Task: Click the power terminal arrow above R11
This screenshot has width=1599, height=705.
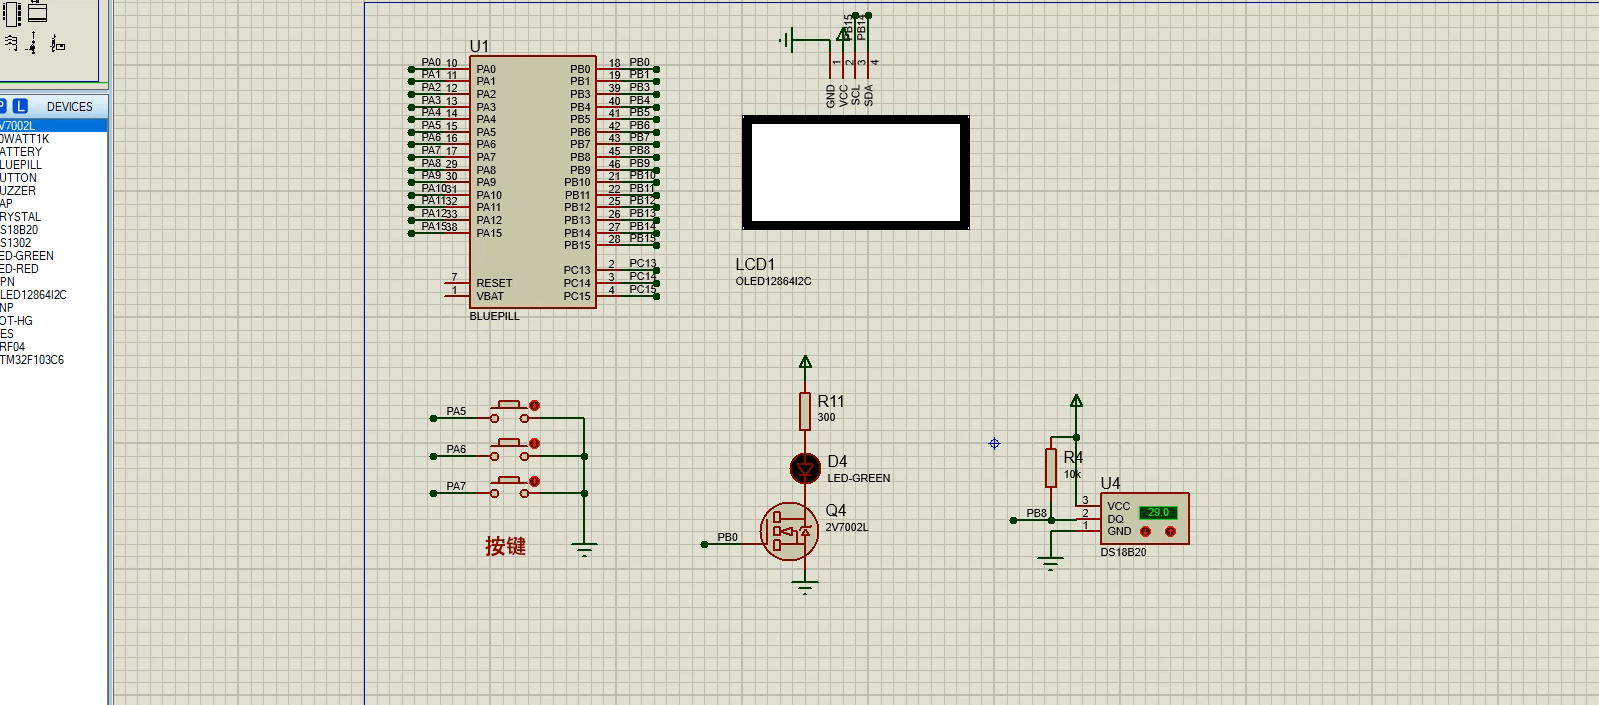Action: (x=805, y=362)
